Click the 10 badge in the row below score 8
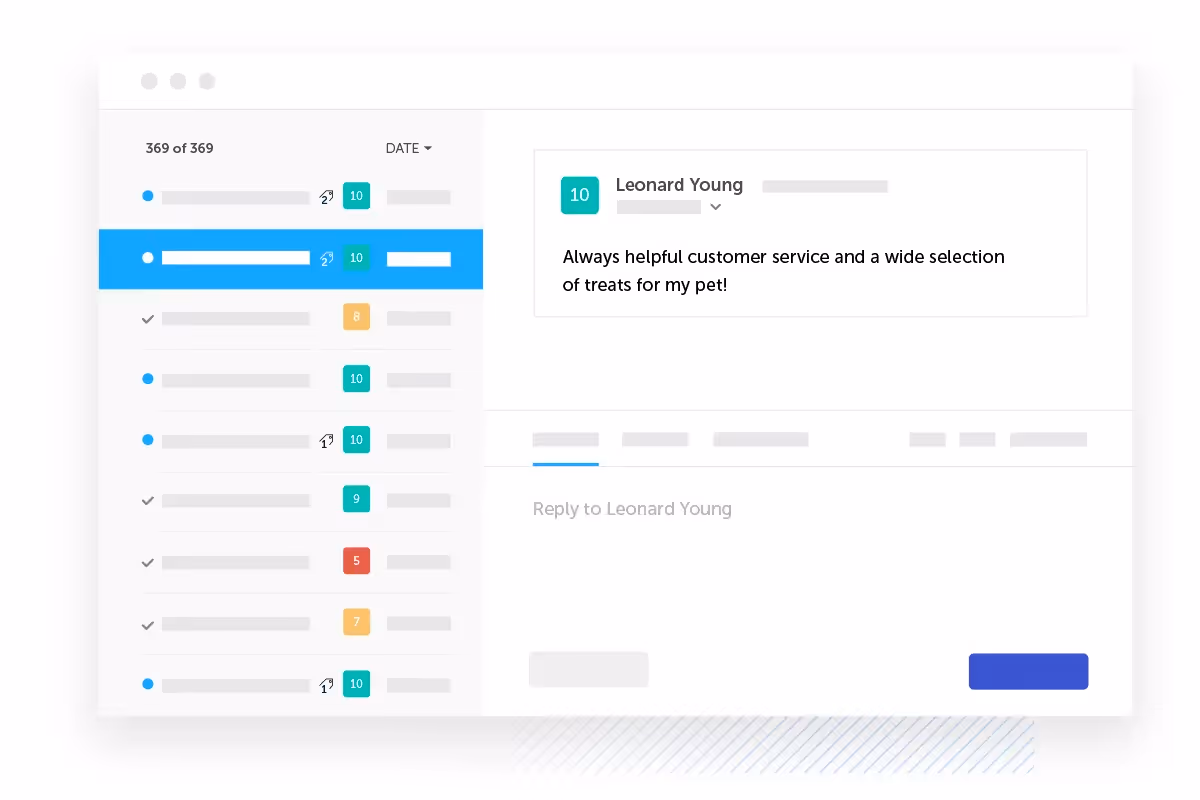 [x=356, y=378]
